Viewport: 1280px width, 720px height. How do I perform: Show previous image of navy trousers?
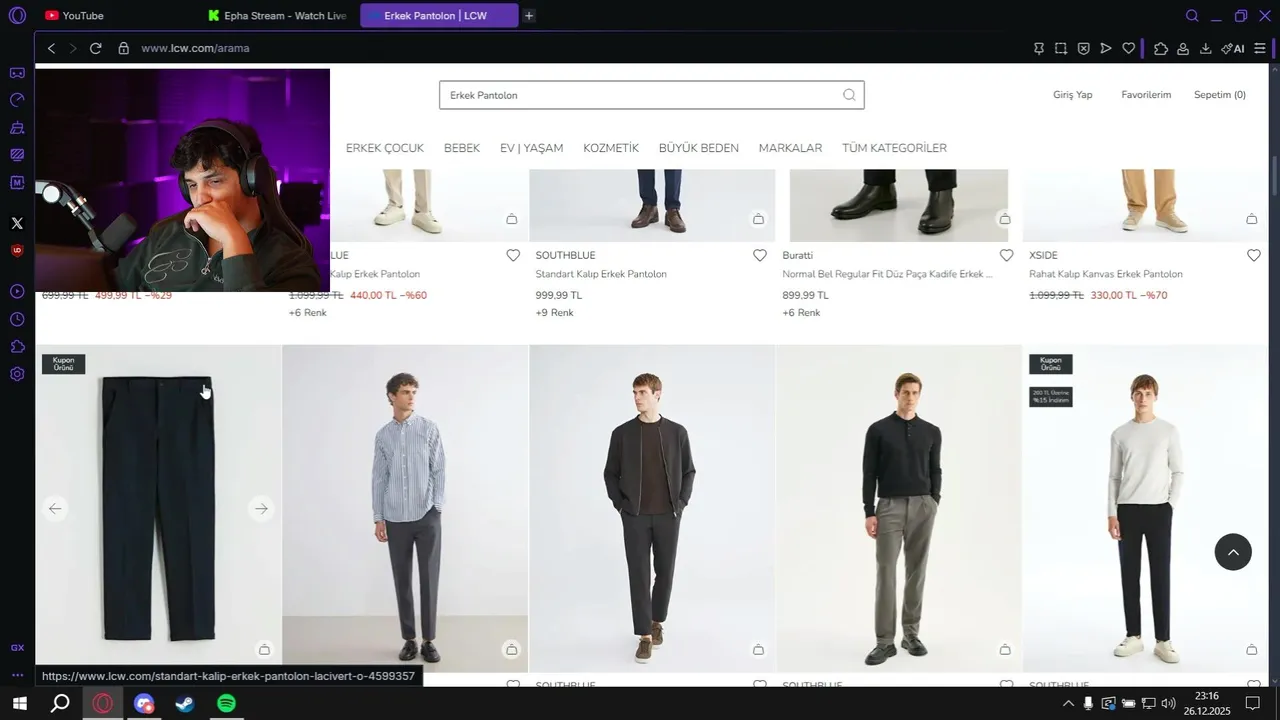click(55, 509)
